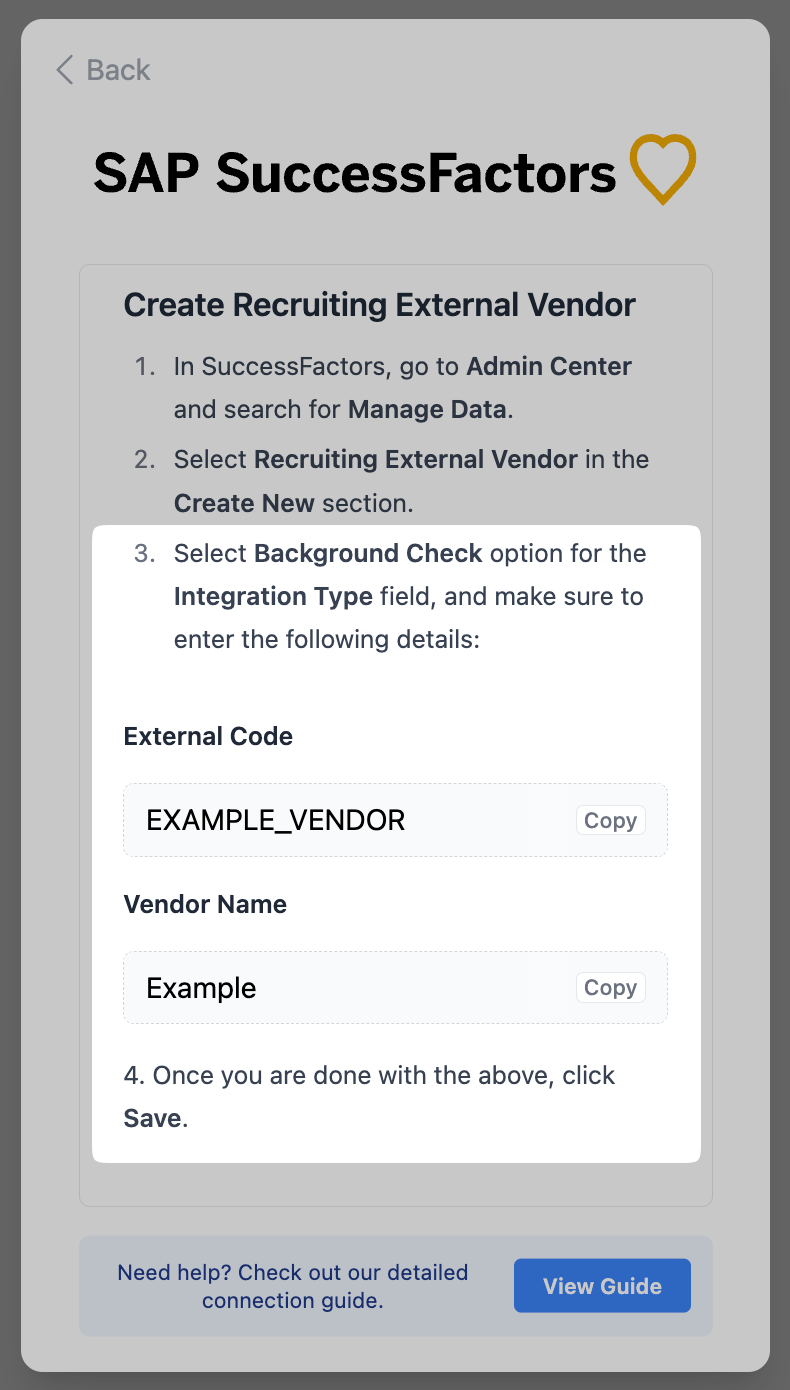Click the bold Save word in step 4
Viewport: 790px width, 1390px height.
pyautogui.click(x=152, y=1118)
